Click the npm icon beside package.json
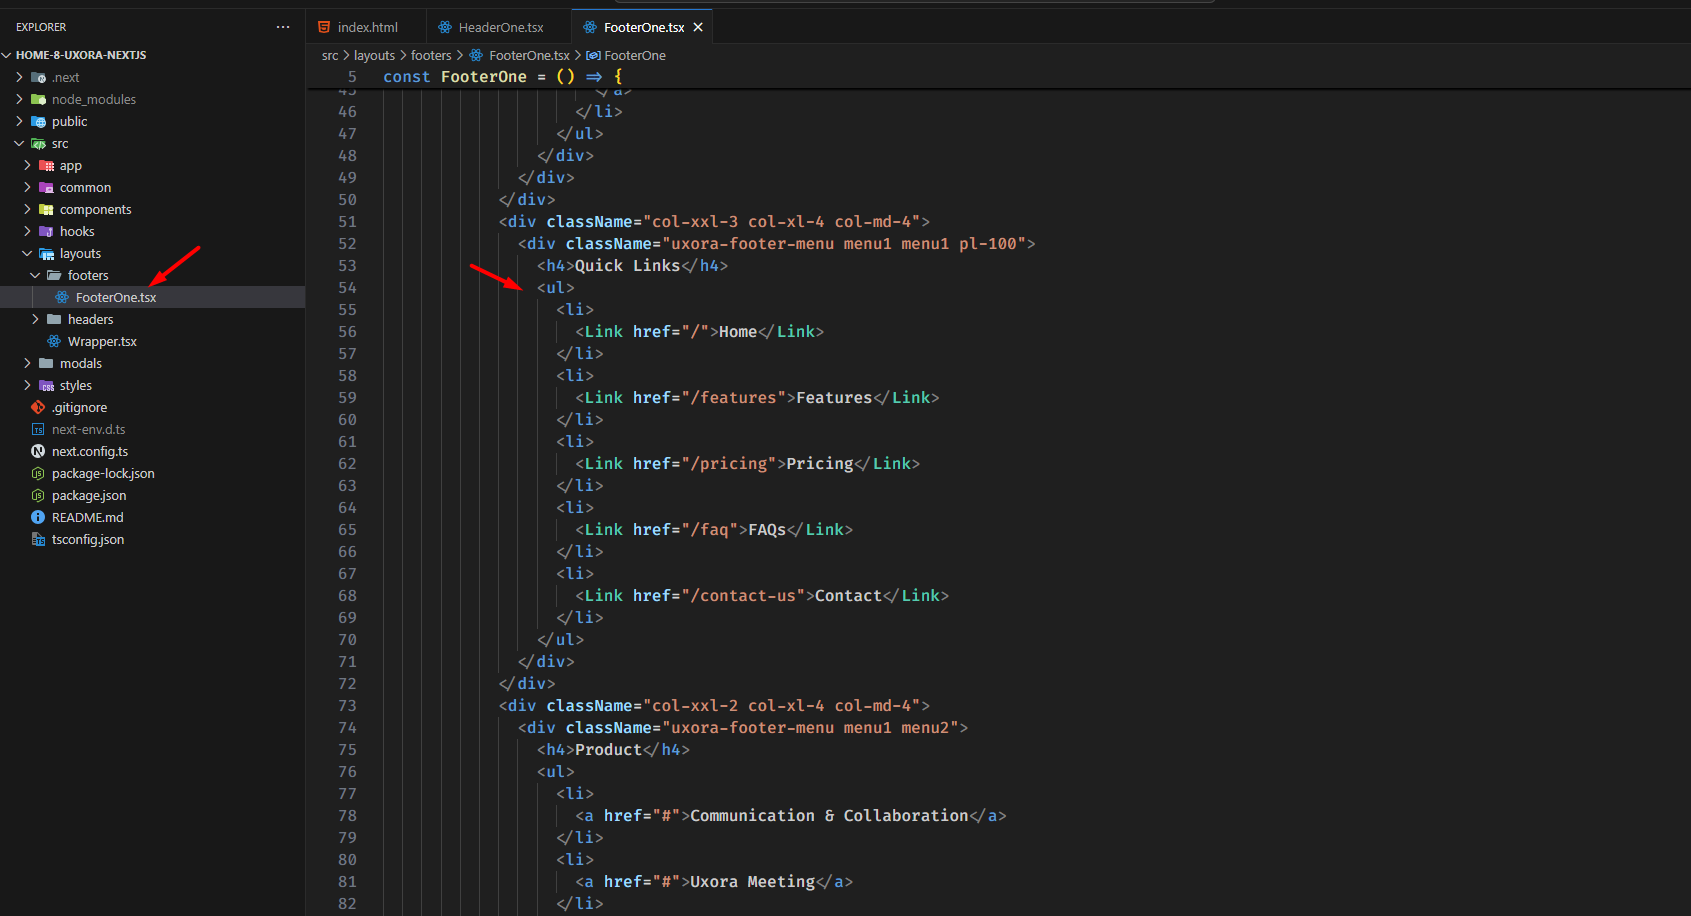 pos(38,495)
